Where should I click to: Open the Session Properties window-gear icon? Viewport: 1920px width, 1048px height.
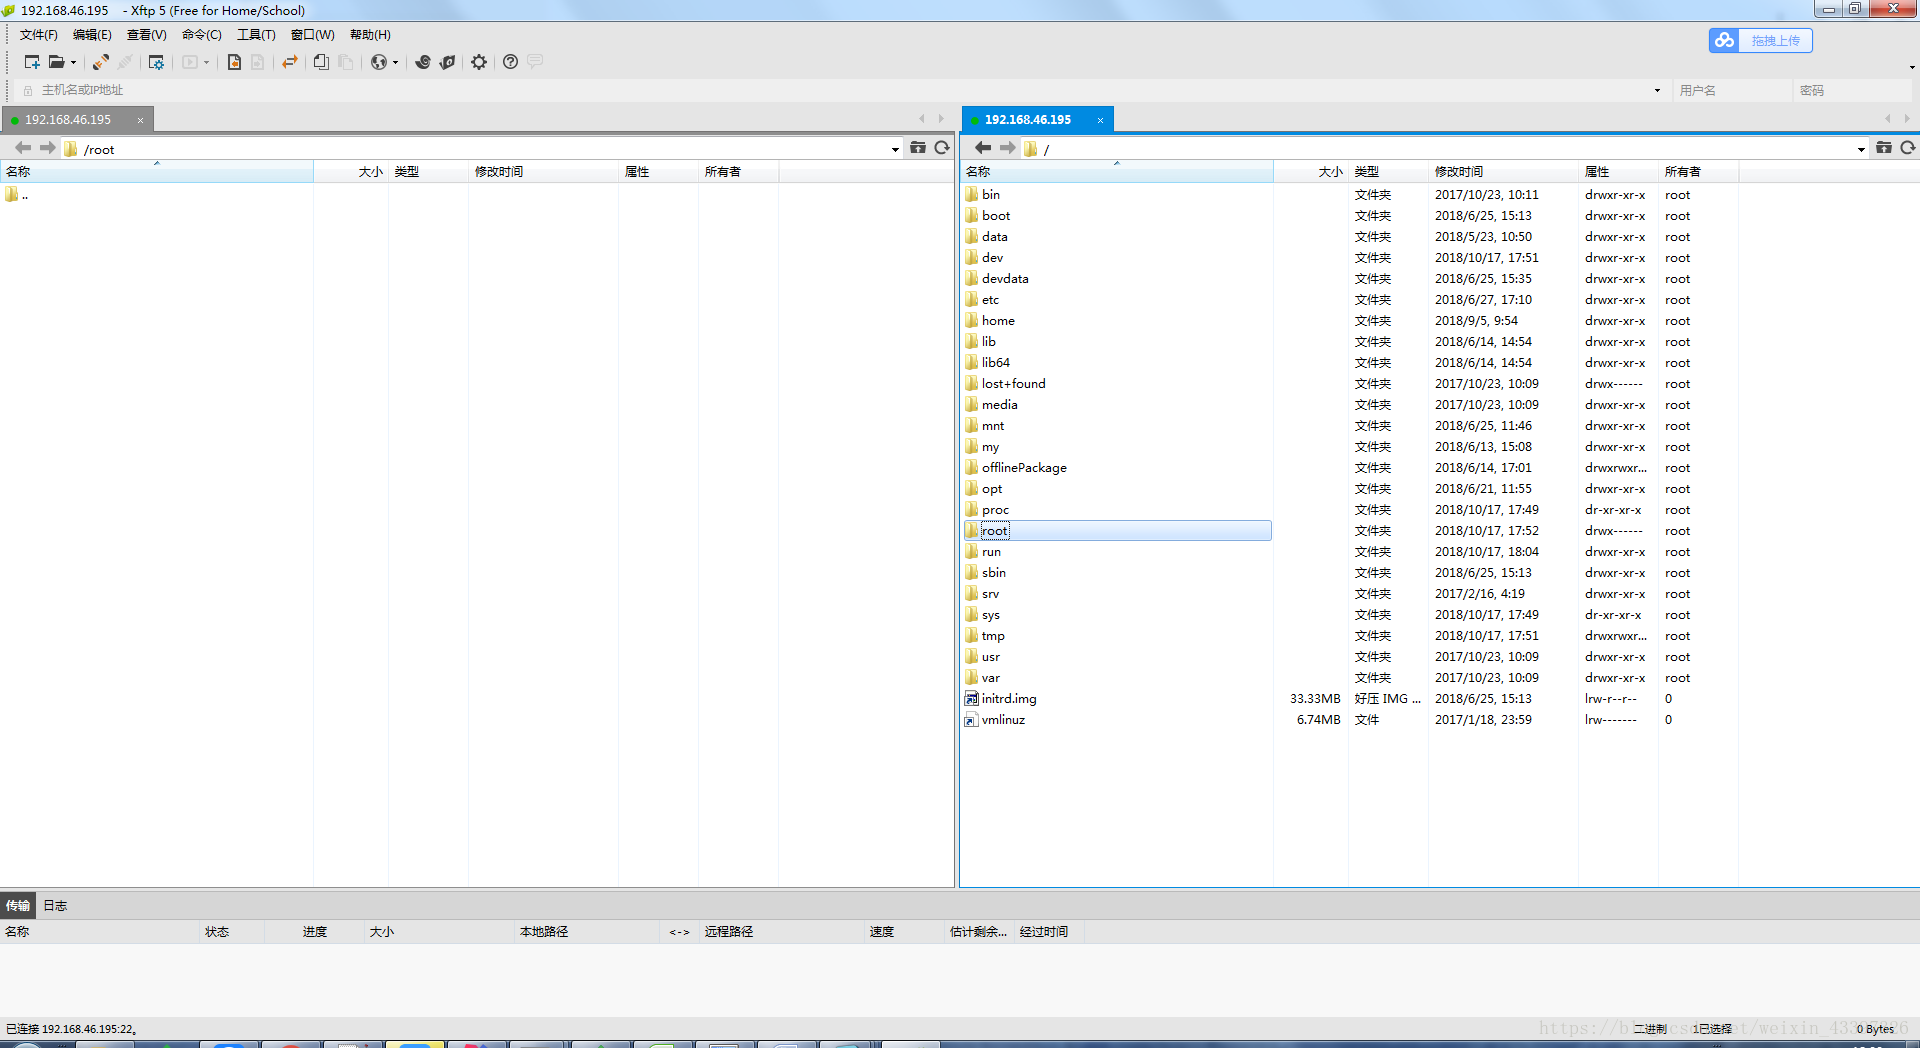point(156,62)
